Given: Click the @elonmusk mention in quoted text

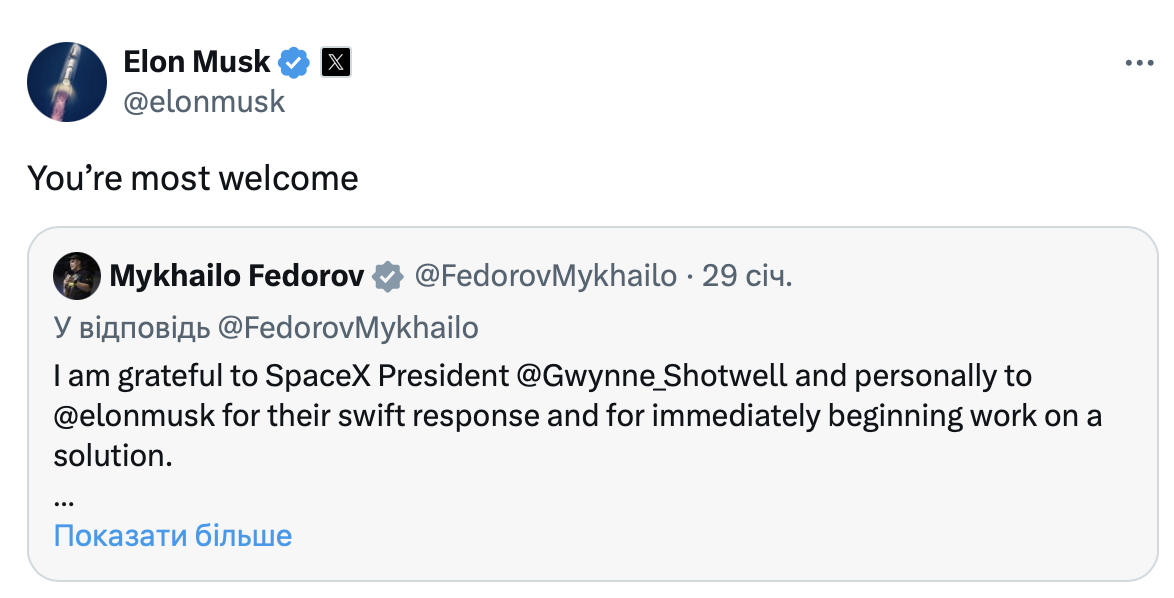Looking at the screenshot, I should tap(134, 416).
